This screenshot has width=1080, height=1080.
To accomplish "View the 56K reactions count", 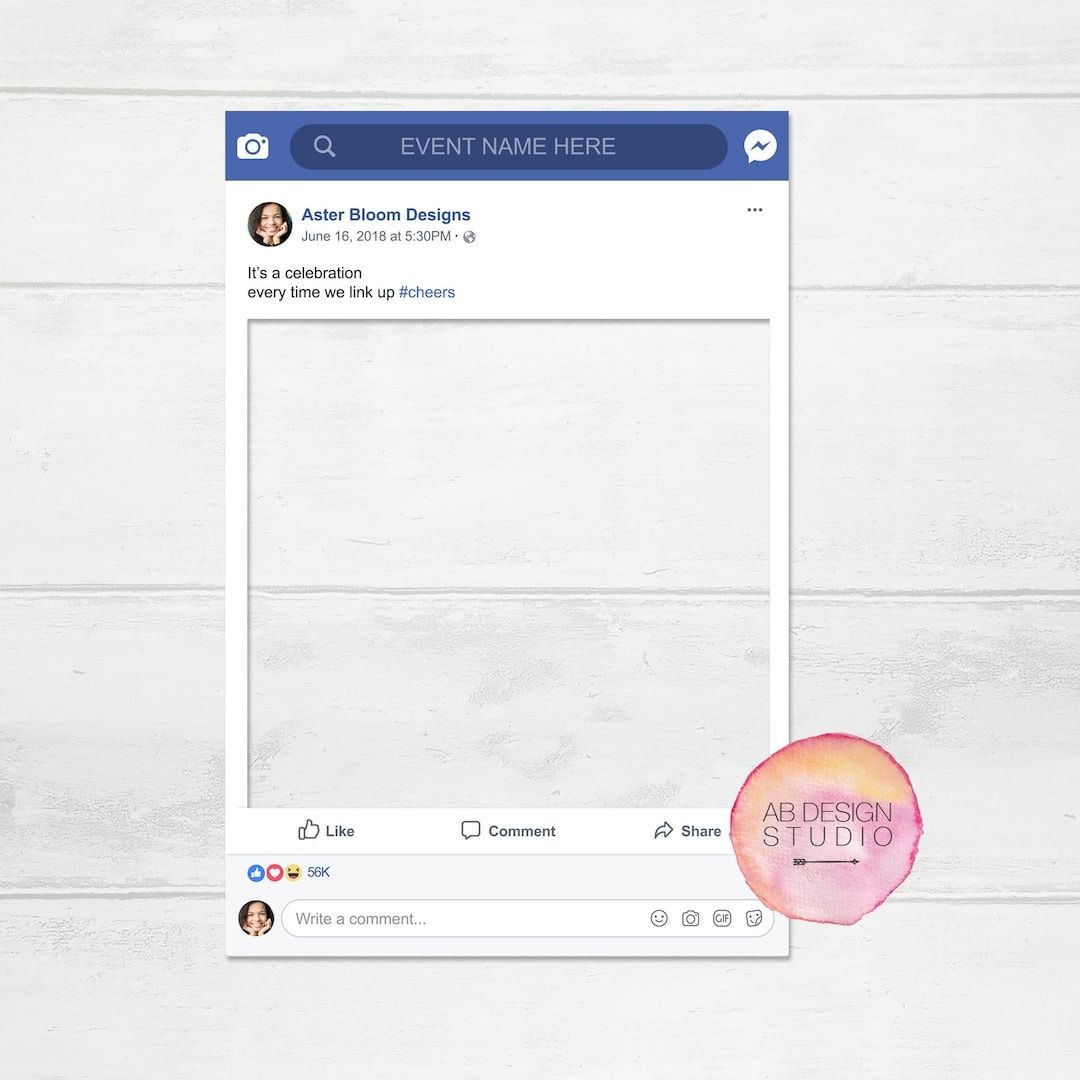I will pyautogui.click(x=318, y=872).
